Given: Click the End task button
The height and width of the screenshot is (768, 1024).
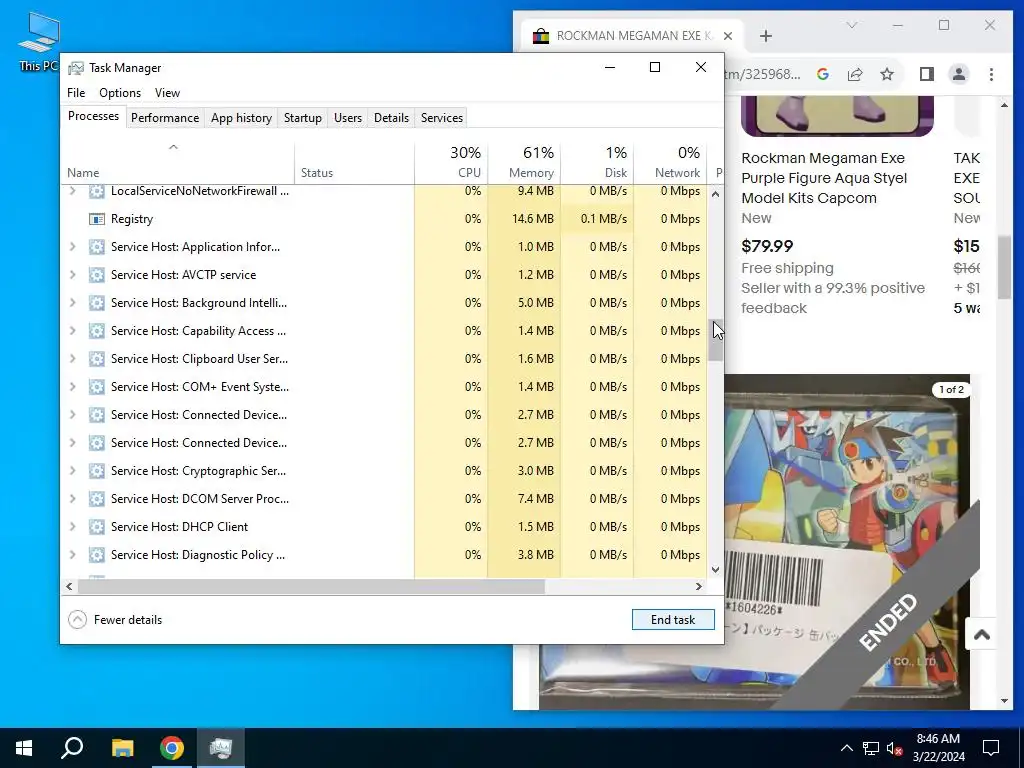Looking at the screenshot, I should (x=673, y=620).
